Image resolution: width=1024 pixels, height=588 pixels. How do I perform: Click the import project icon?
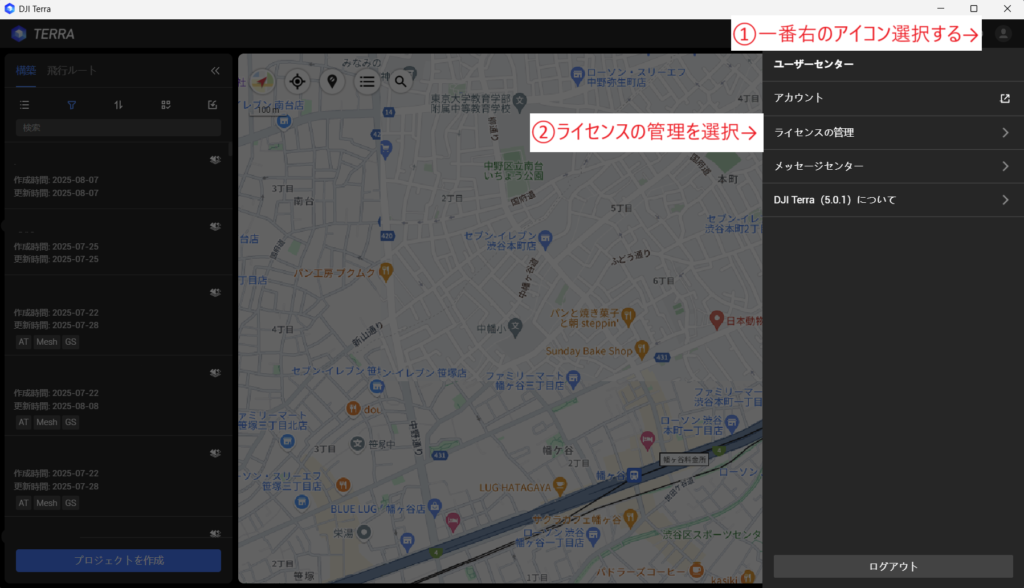point(212,104)
